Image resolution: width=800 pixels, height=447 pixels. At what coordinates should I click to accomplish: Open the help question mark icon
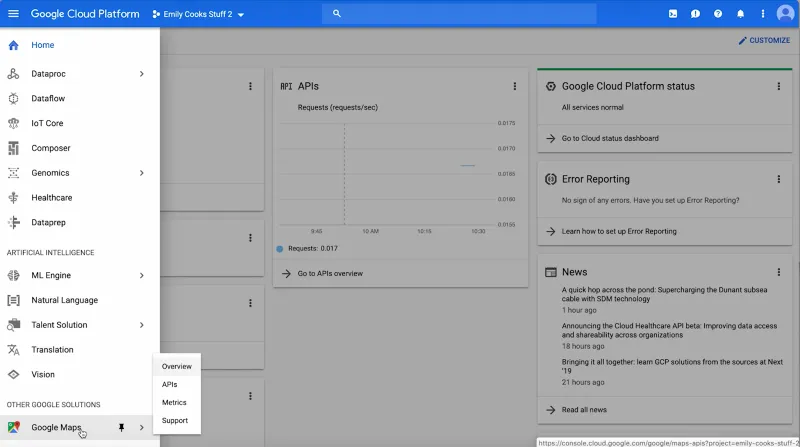click(718, 14)
